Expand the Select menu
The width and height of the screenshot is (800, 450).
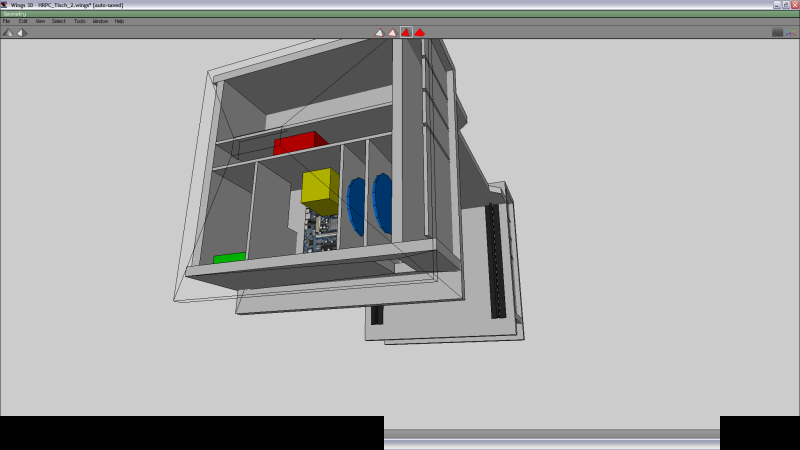(x=58, y=21)
